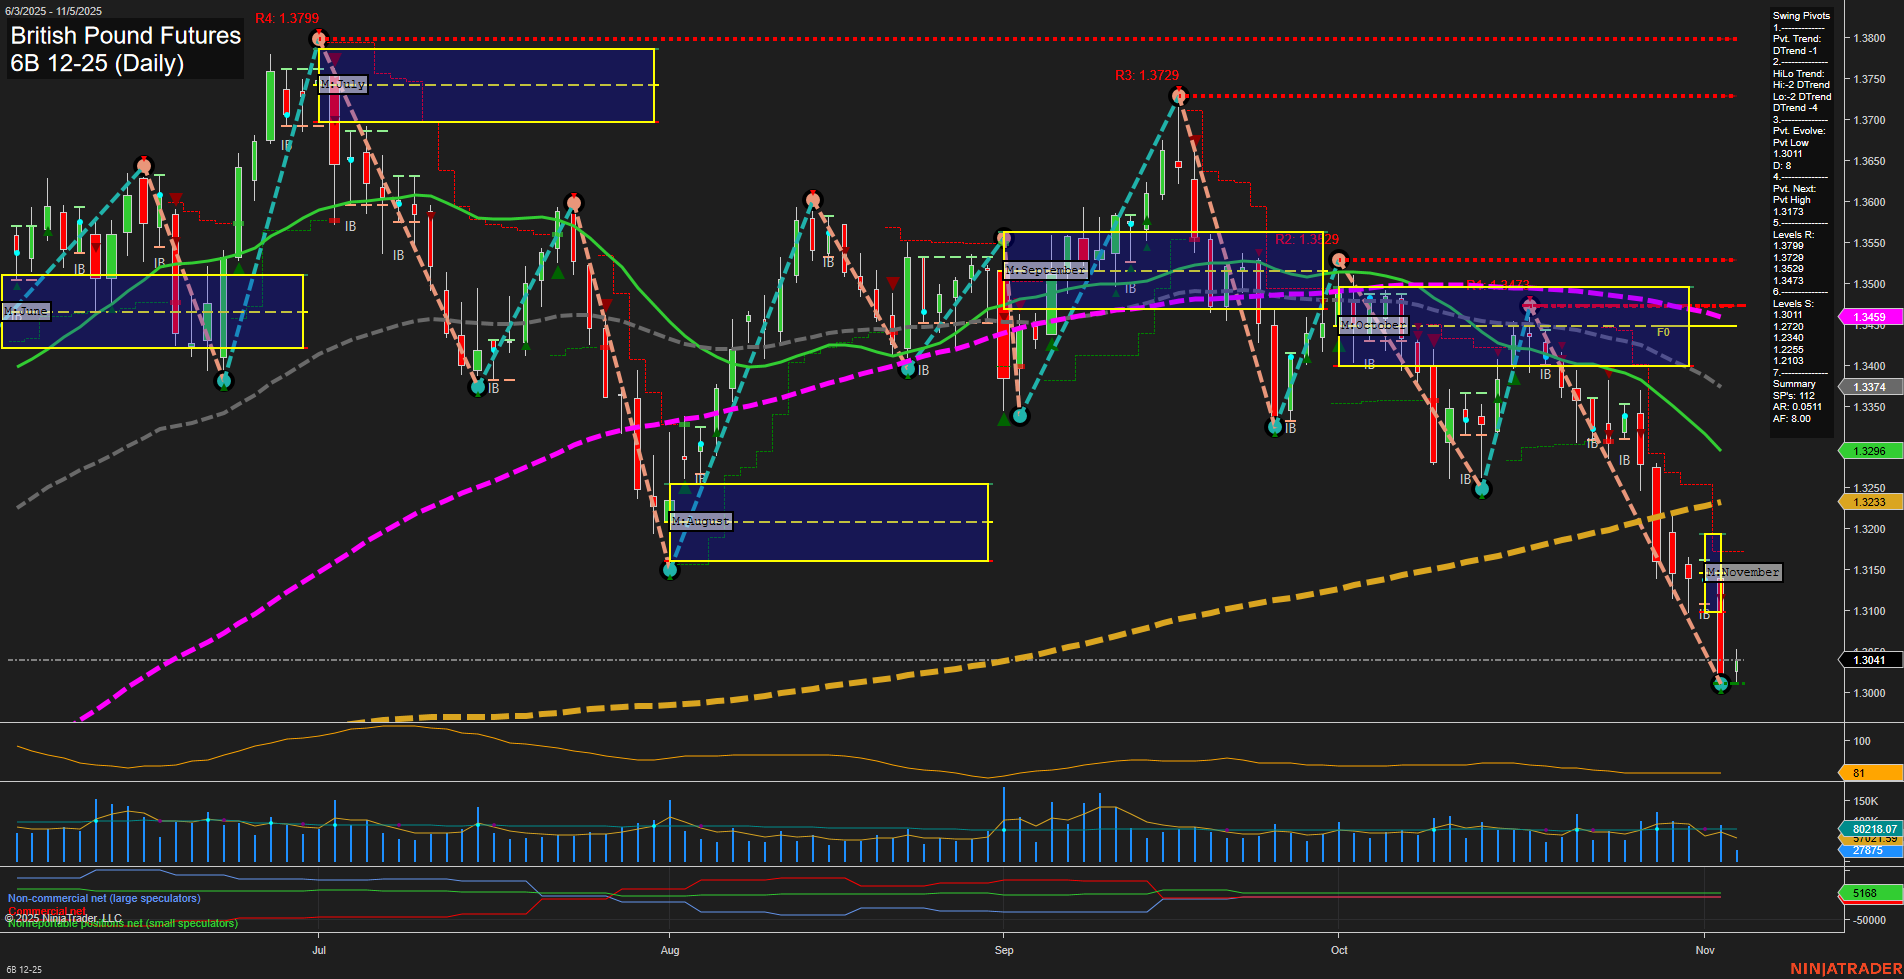
Task: Click the M:November range box label
Action: [x=1742, y=573]
